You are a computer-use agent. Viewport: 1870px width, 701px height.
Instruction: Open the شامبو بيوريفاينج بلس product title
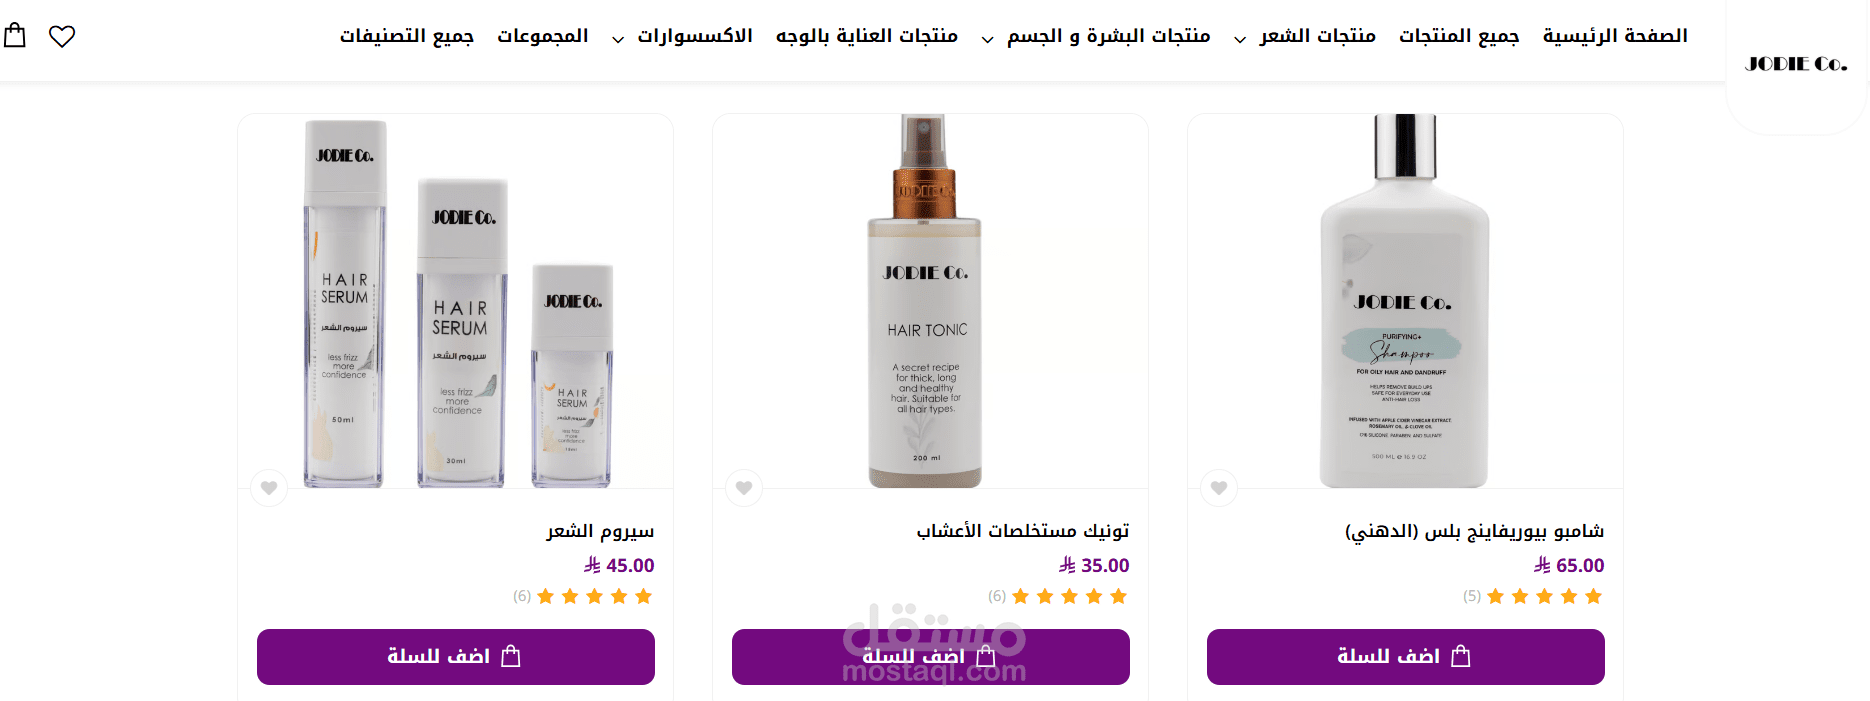1474,531
